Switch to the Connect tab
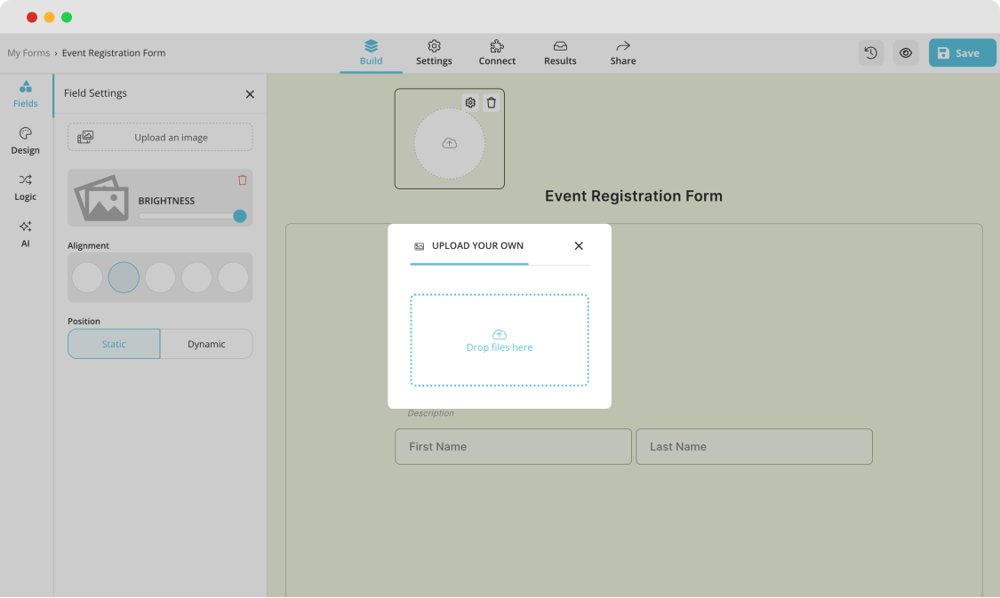The width and height of the screenshot is (1000, 598). [497, 53]
